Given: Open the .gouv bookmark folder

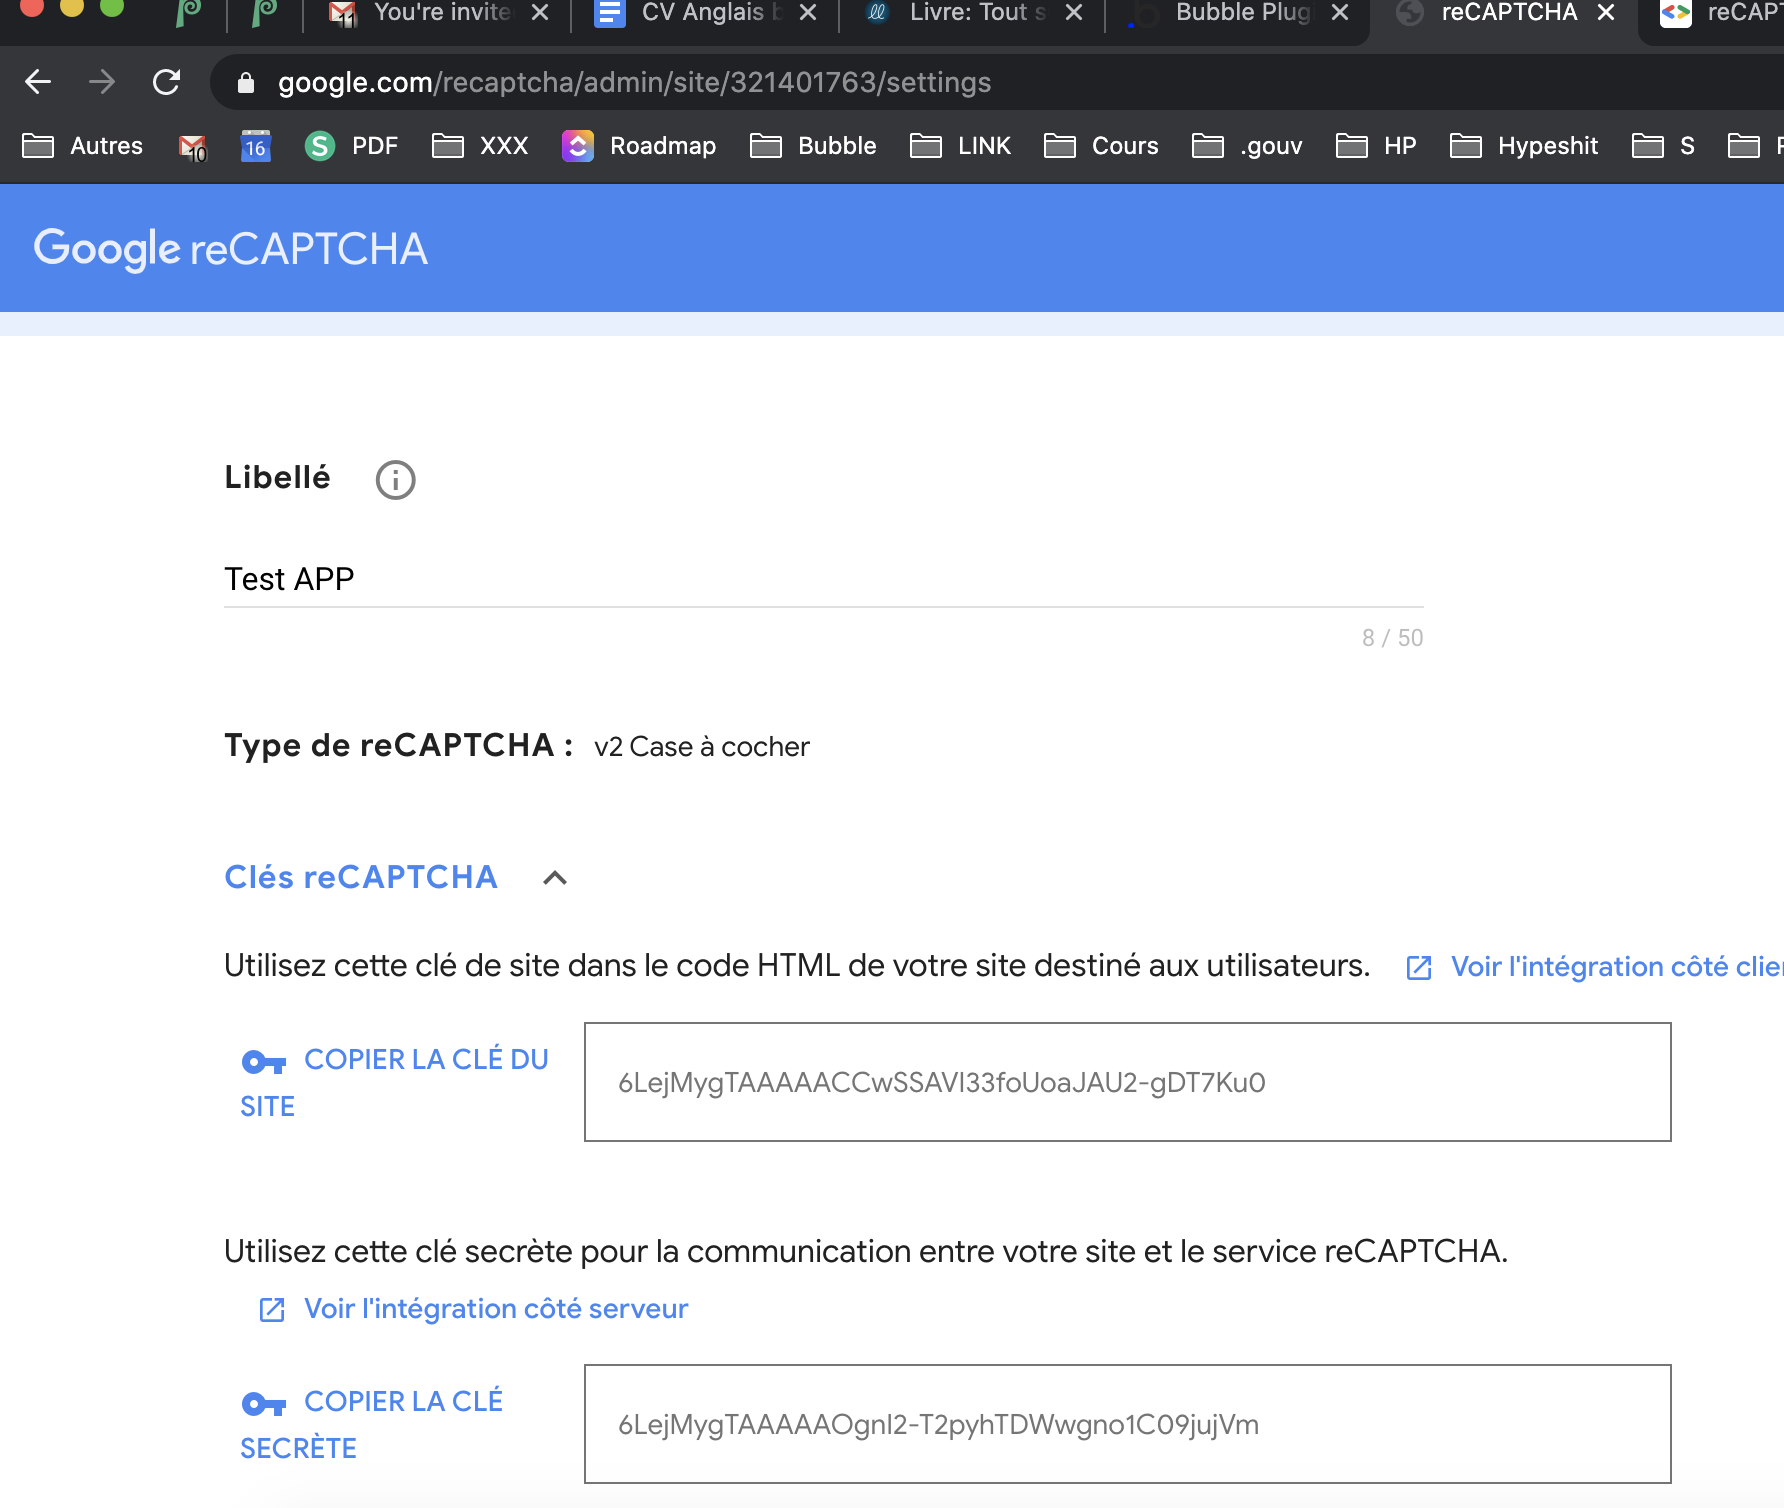Looking at the screenshot, I should (1247, 146).
